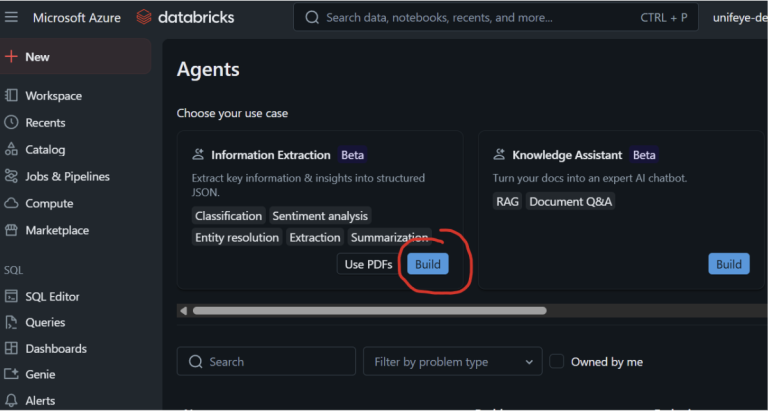The width and height of the screenshot is (768, 413).
Task: Click the SQL Editor icon
Action: click(x=12, y=297)
